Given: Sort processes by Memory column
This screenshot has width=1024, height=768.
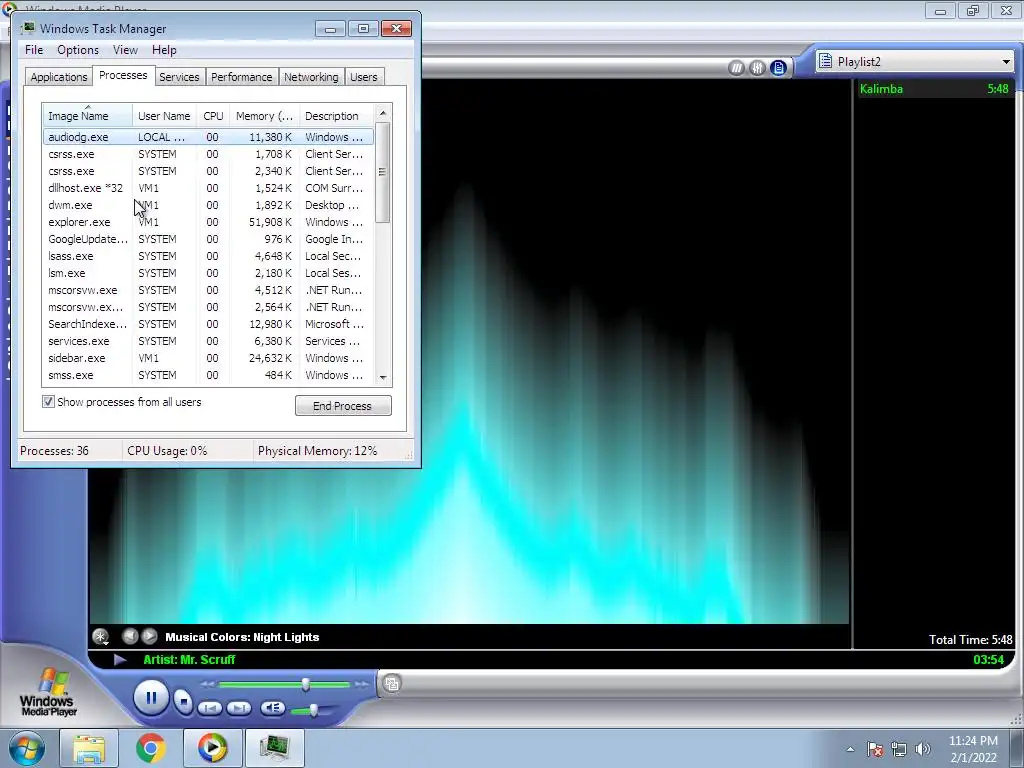Looking at the screenshot, I should coord(264,116).
